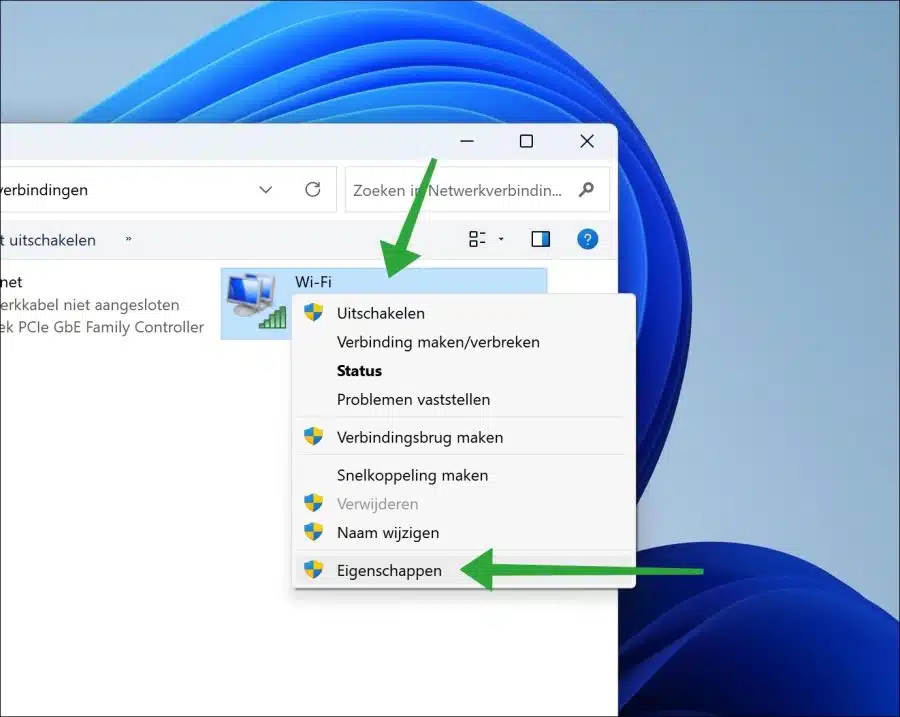
Task: Select Naam wijzigen from the menu
Action: (464, 532)
